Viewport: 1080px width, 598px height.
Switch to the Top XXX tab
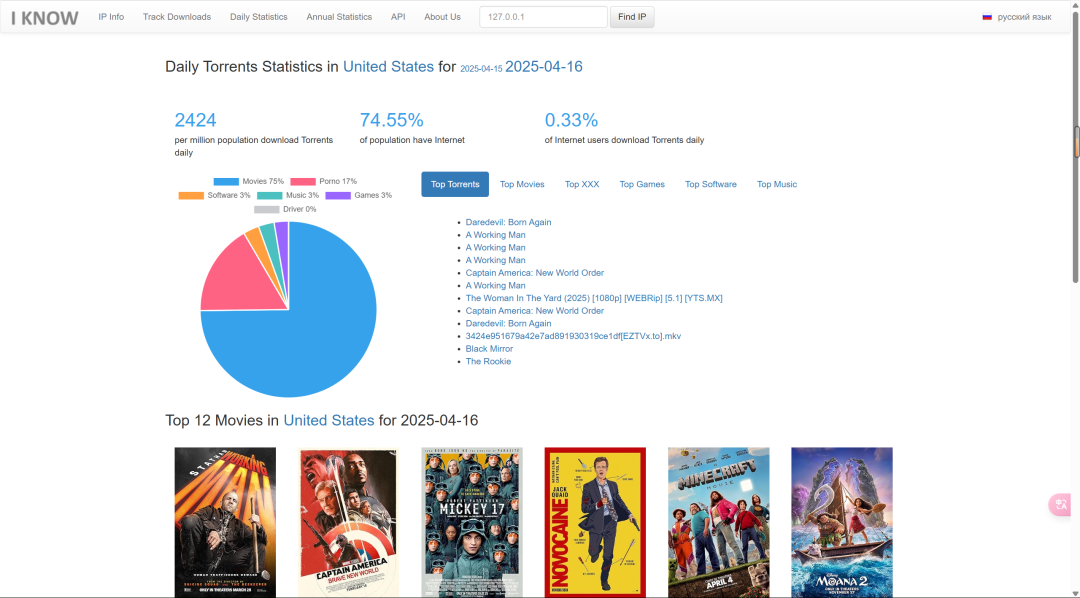coord(582,184)
